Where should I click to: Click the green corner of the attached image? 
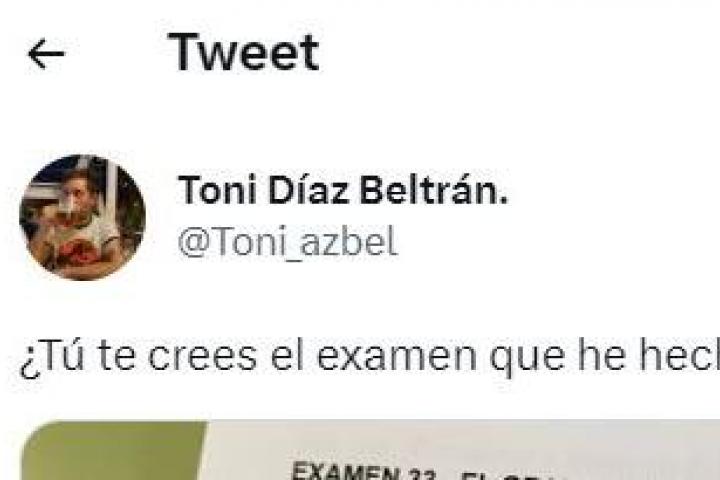click(115, 451)
